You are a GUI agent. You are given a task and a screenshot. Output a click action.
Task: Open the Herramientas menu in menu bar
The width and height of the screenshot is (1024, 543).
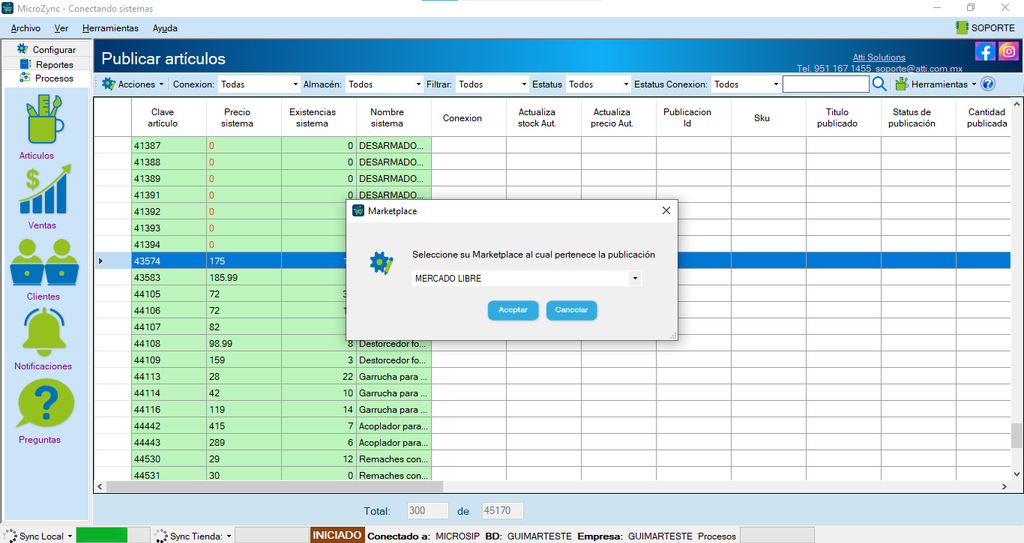tap(110, 28)
